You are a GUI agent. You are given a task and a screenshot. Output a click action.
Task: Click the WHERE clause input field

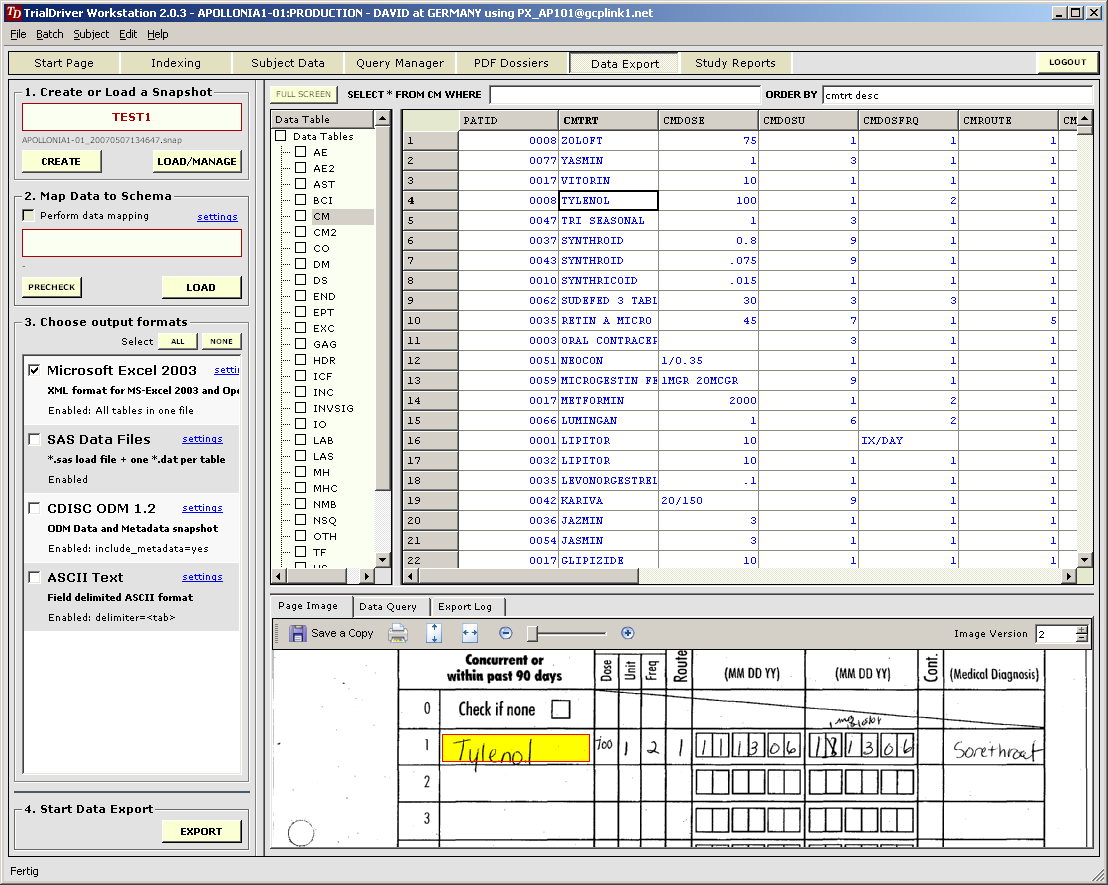tap(624, 95)
